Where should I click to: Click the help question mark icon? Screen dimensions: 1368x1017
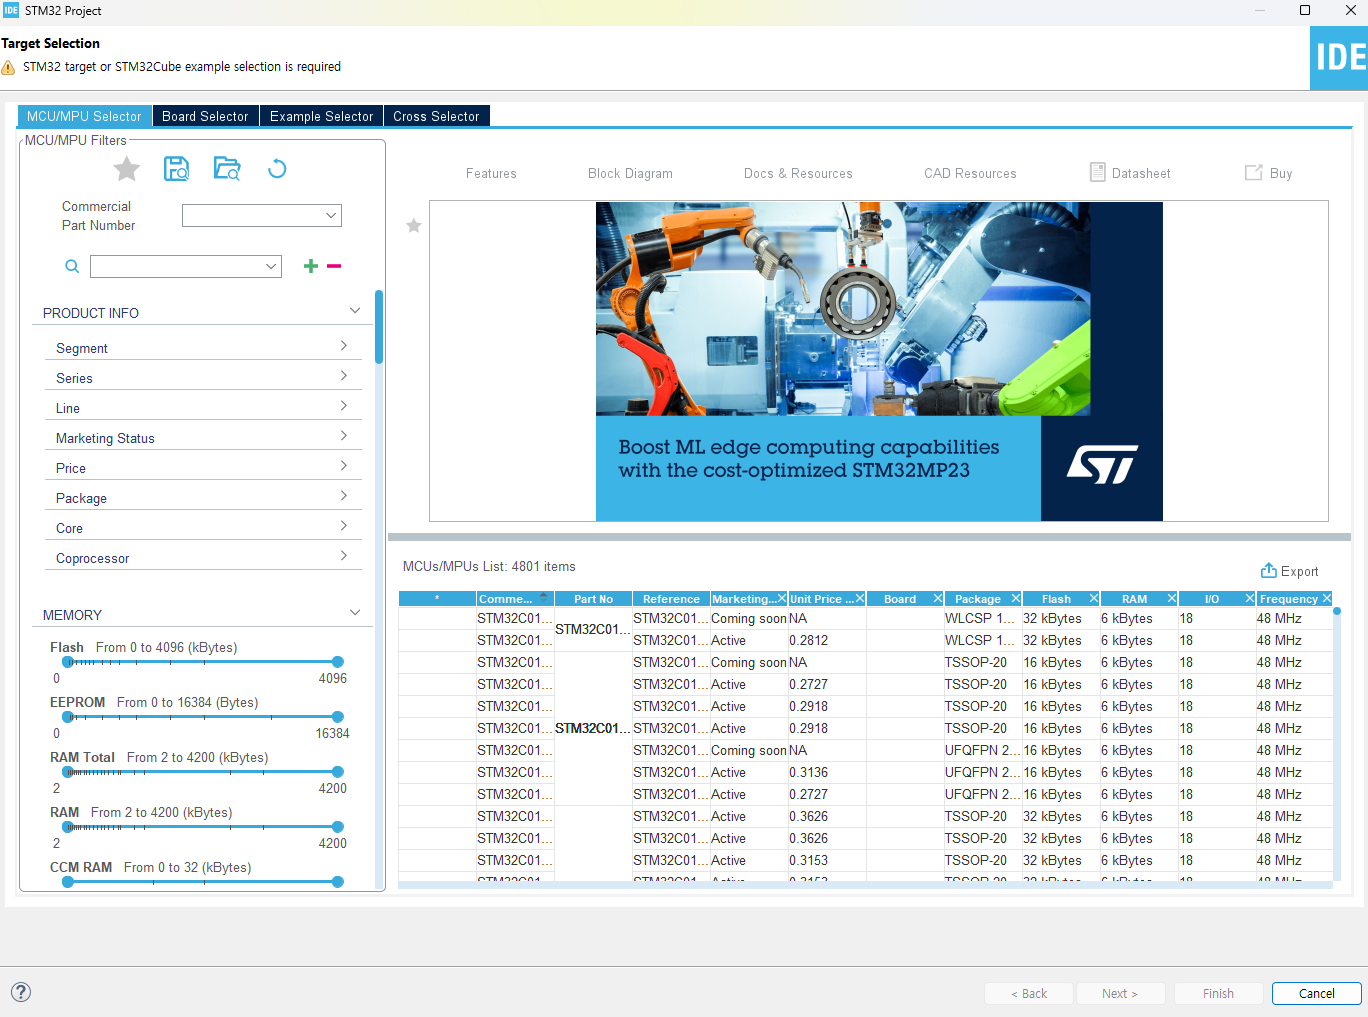click(21, 992)
